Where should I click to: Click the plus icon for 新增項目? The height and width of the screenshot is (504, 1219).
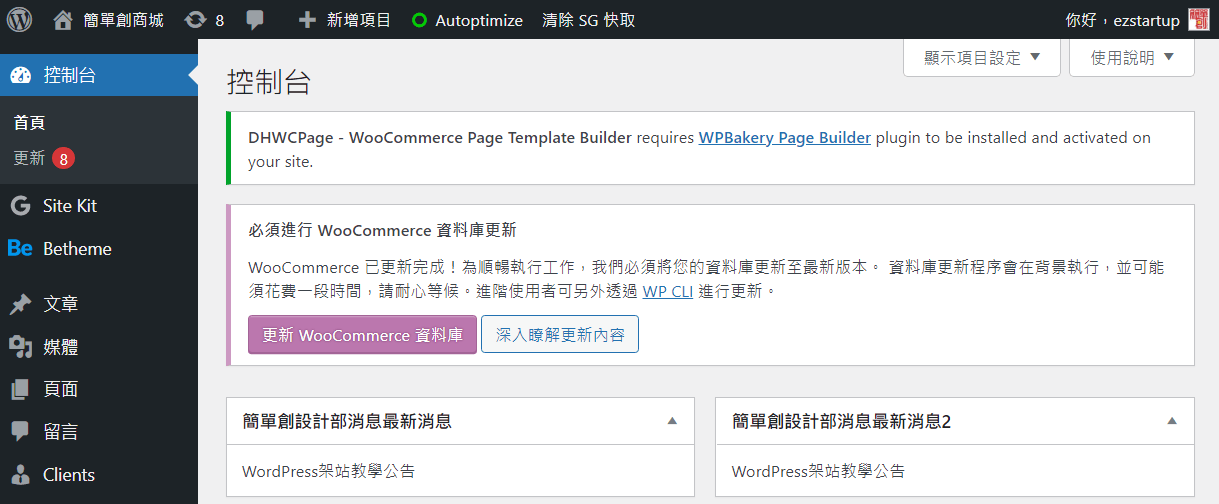tap(308, 19)
